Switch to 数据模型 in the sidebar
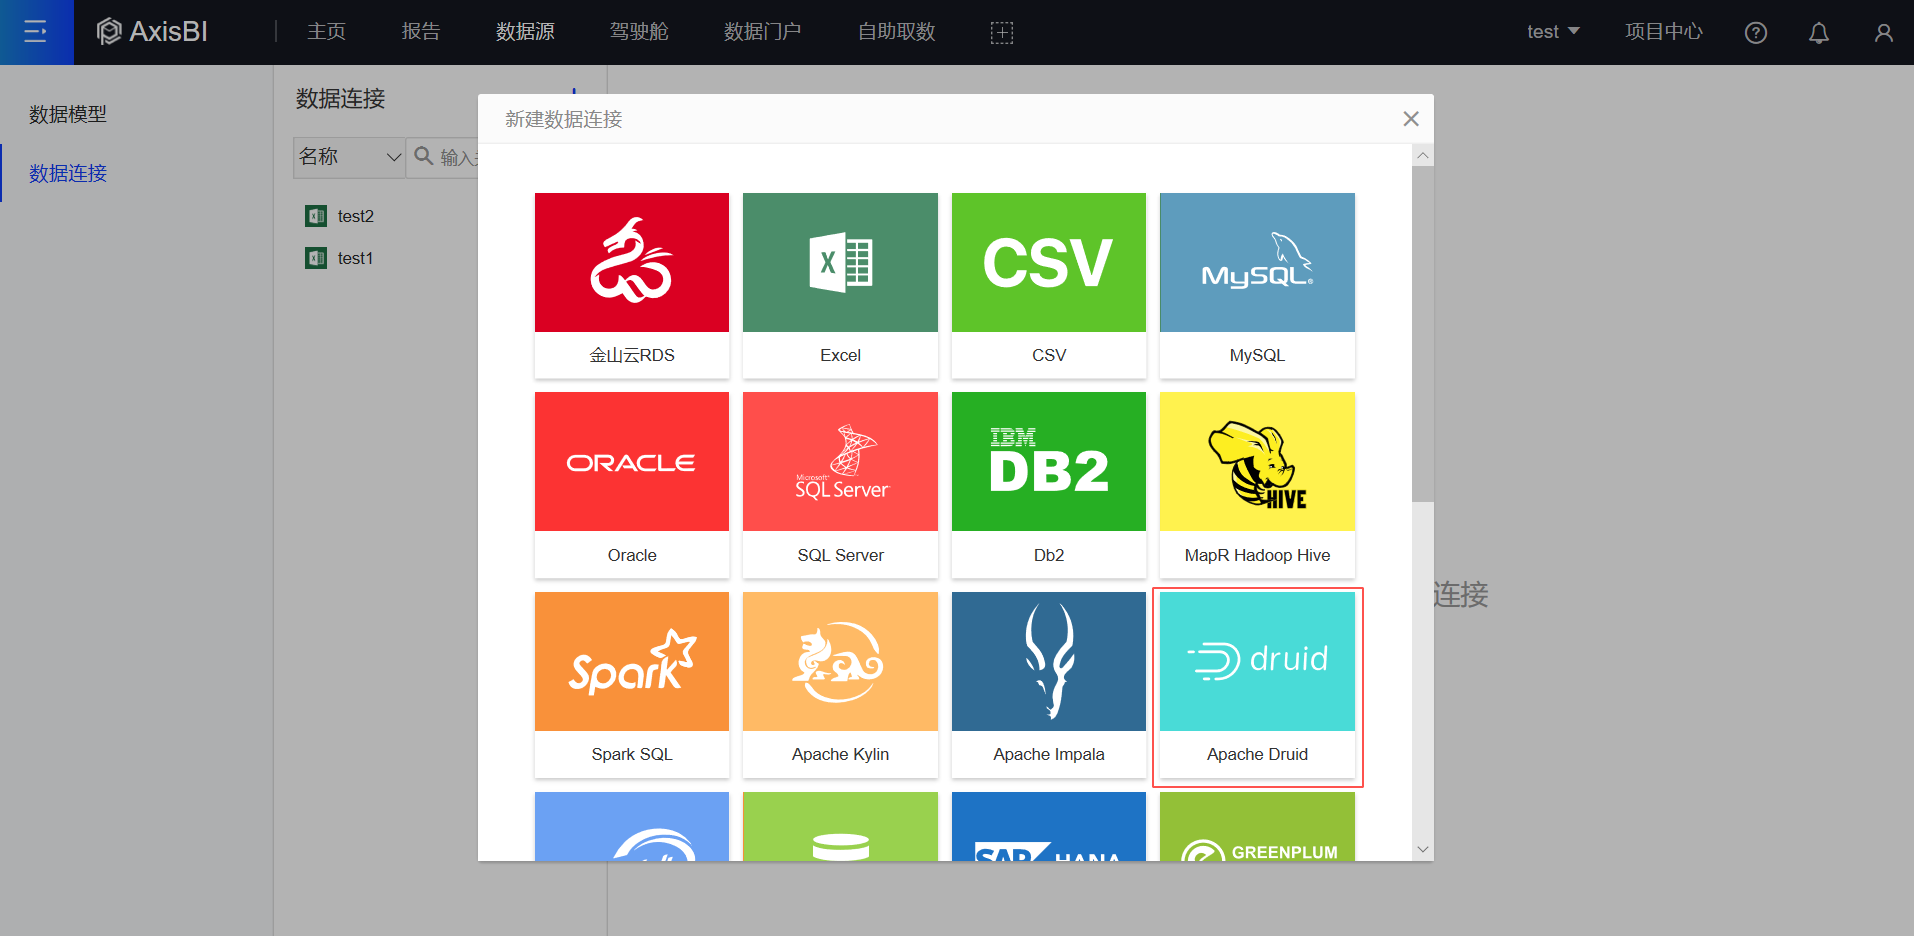 point(68,115)
